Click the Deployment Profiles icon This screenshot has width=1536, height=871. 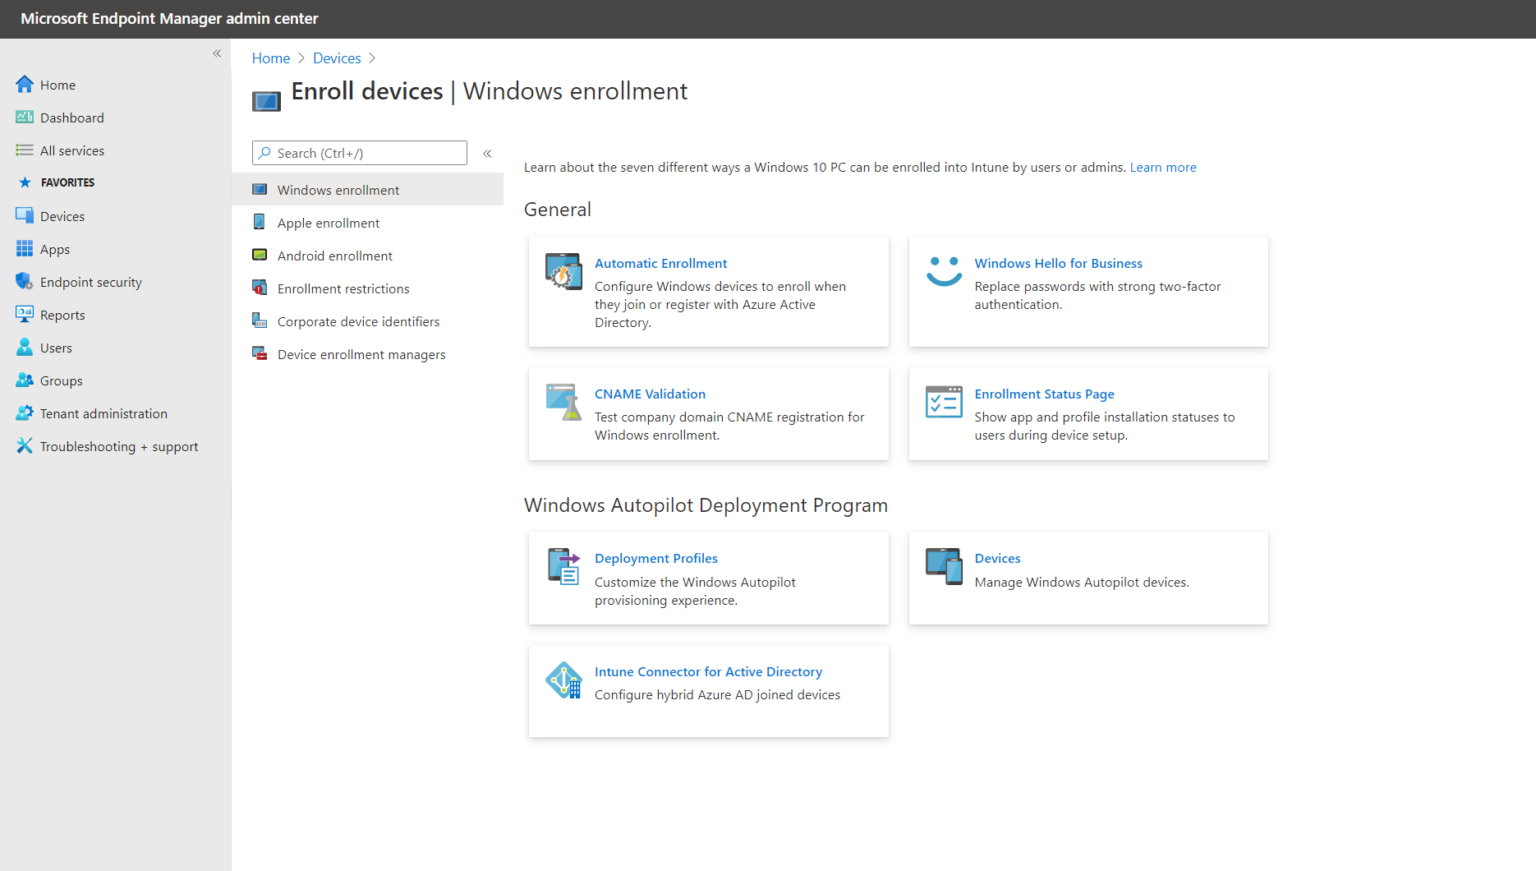(563, 566)
